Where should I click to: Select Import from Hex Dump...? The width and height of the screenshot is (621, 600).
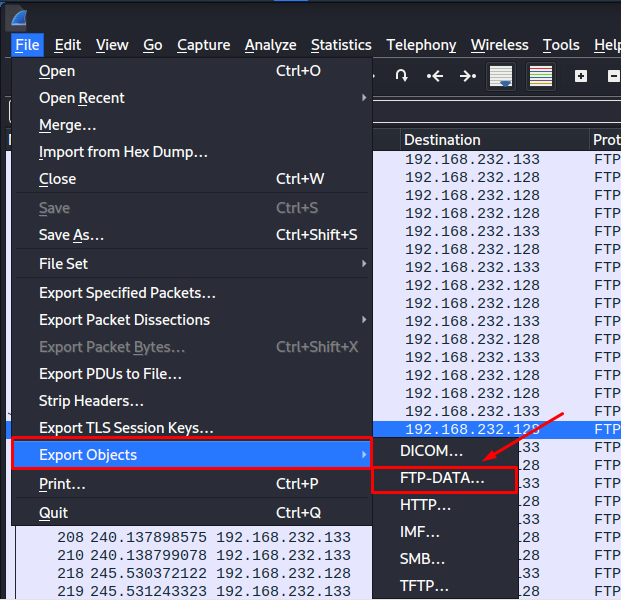123,152
